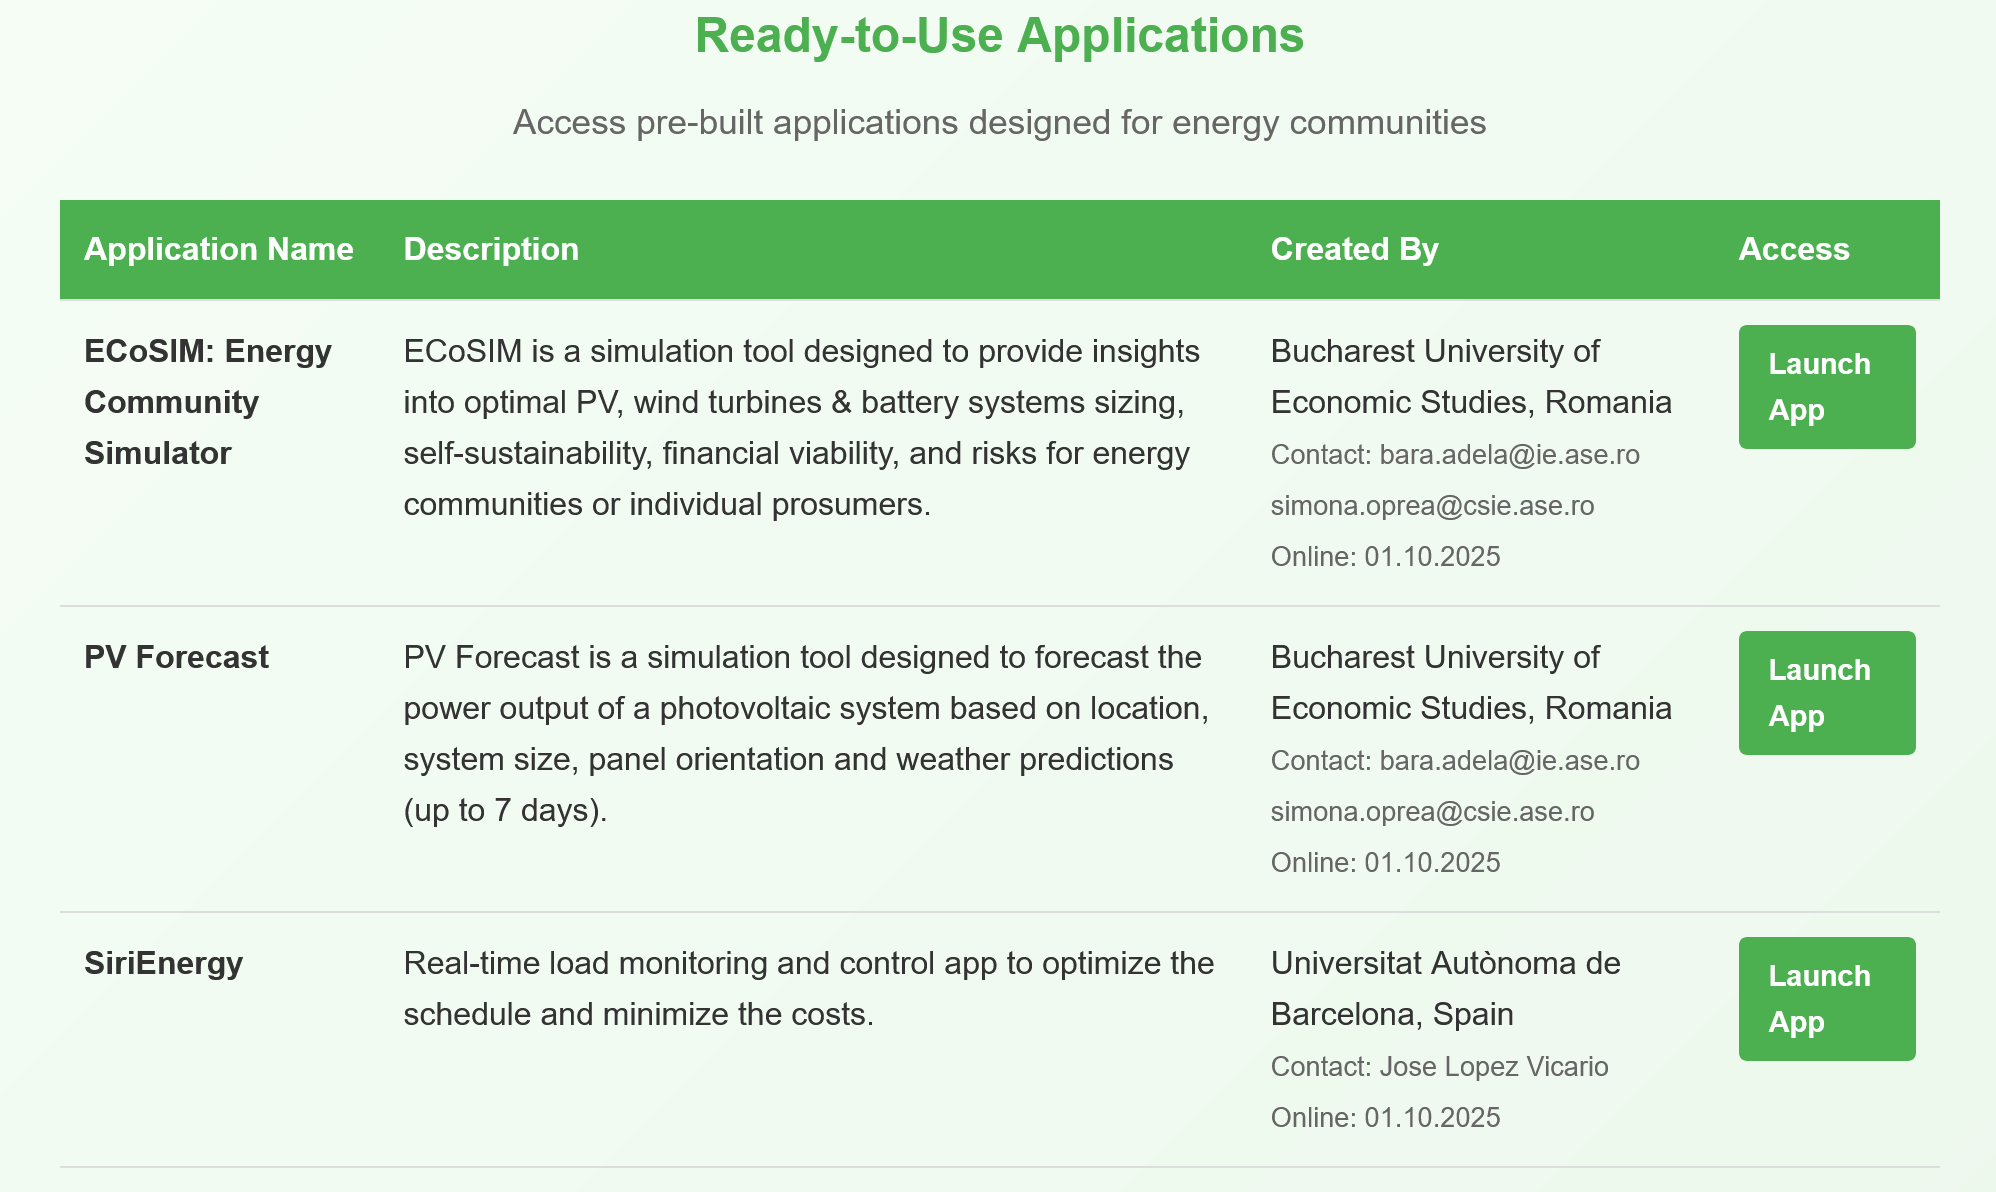Click the Ready-to-Use Applications heading
Viewport: 1996px width, 1192px height.
pos(999,36)
